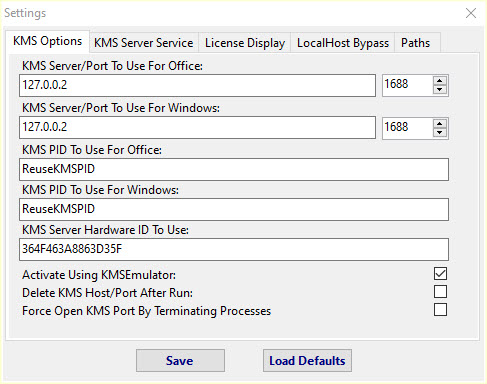This screenshot has width=487, height=384.
Task: Open the KMS Server Service tab
Action: click(x=144, y=43)
